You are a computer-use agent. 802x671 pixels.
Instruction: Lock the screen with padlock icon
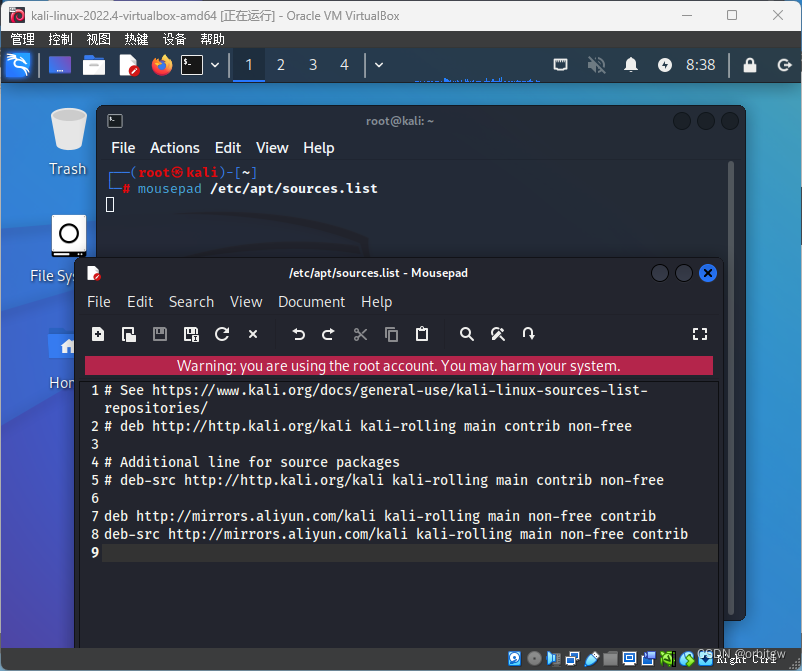coord(750,65)
